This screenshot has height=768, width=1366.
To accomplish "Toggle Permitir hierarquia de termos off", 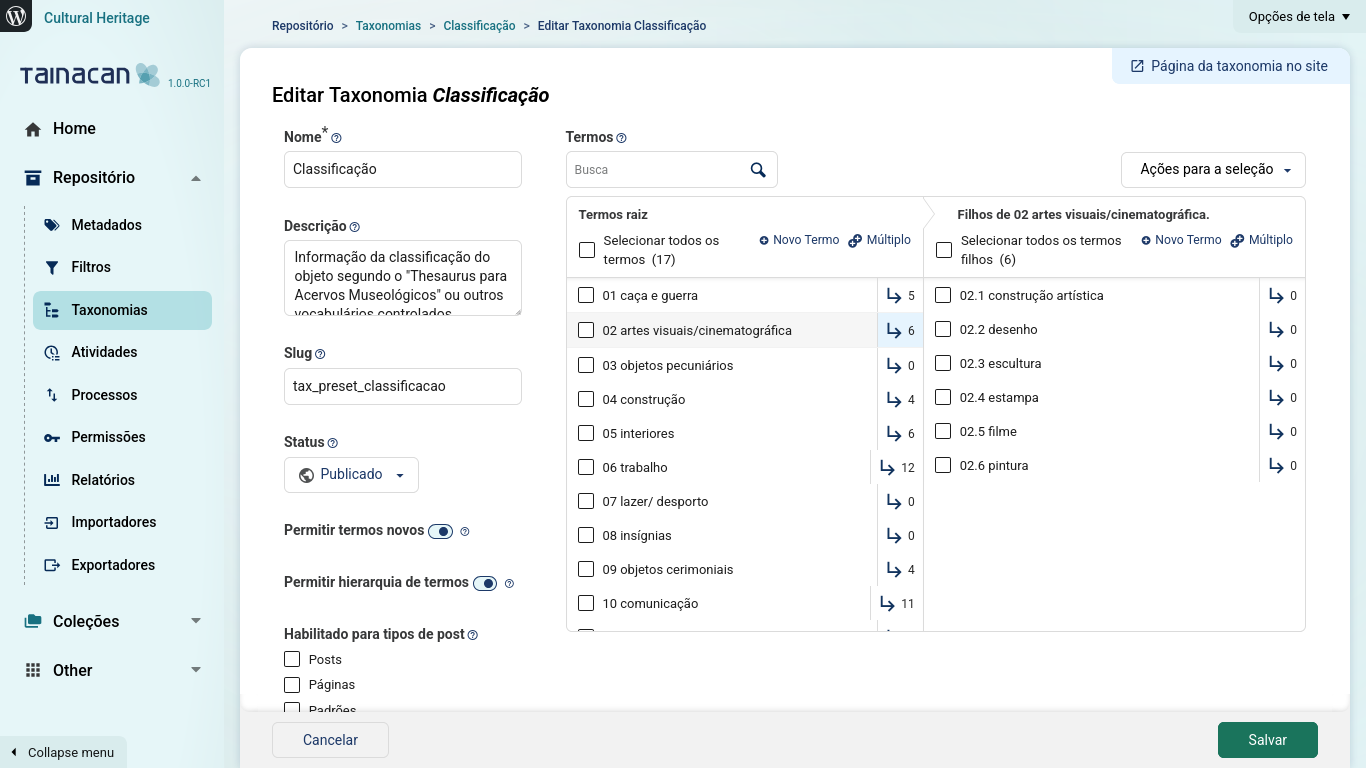I will tap(486, 583).
